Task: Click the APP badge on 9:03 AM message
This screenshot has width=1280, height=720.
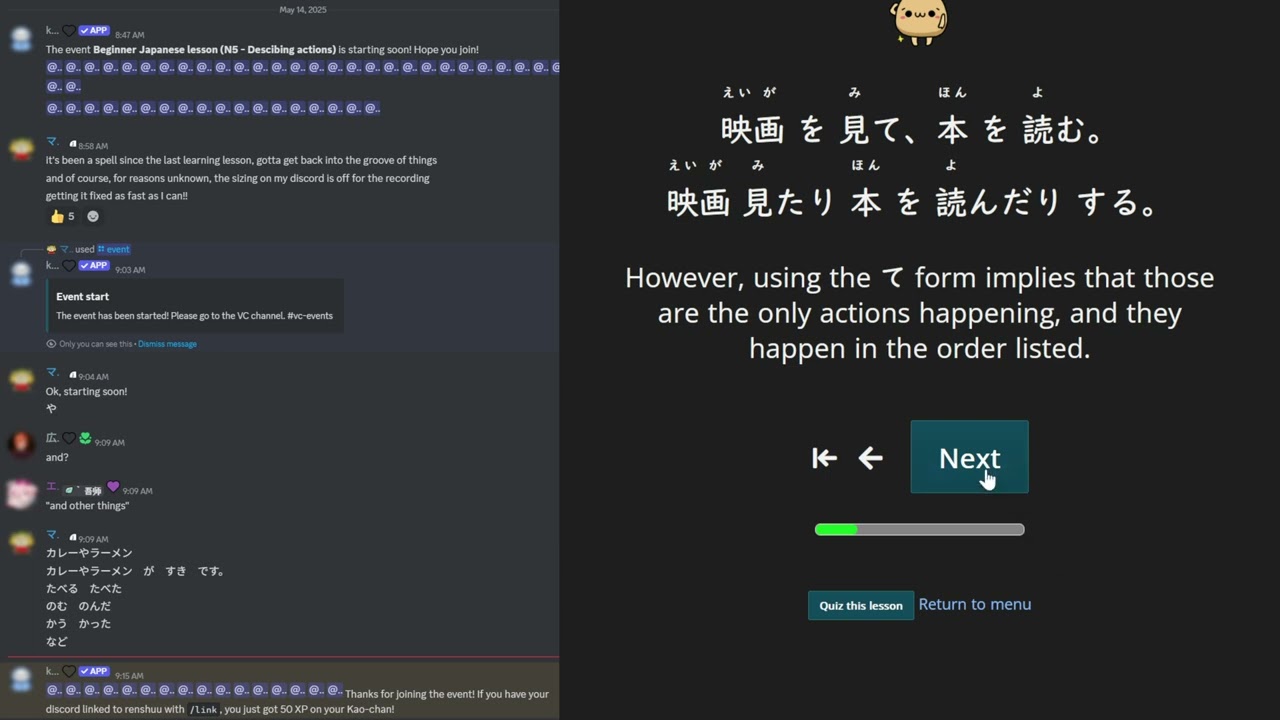Action: (94, 266)
